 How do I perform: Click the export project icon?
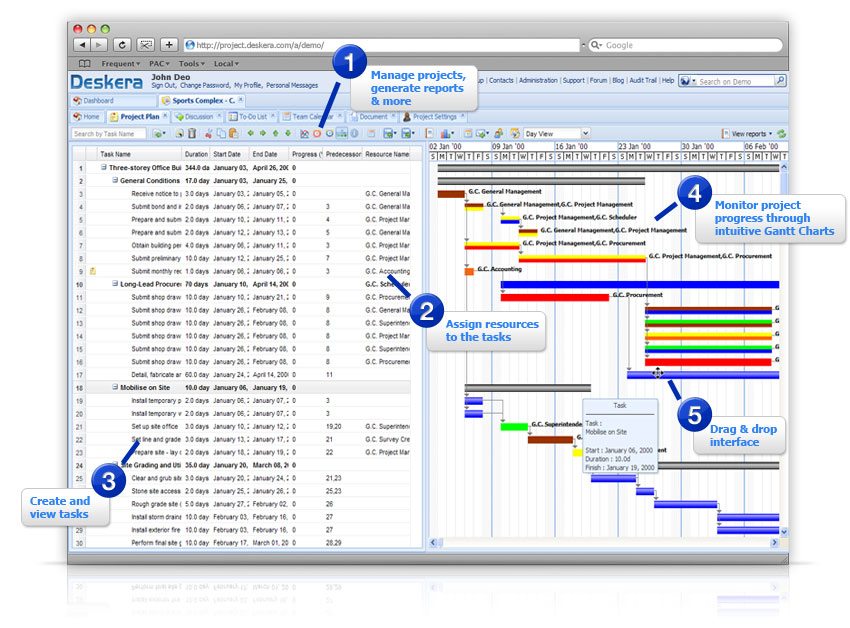[x=407, y=133]
